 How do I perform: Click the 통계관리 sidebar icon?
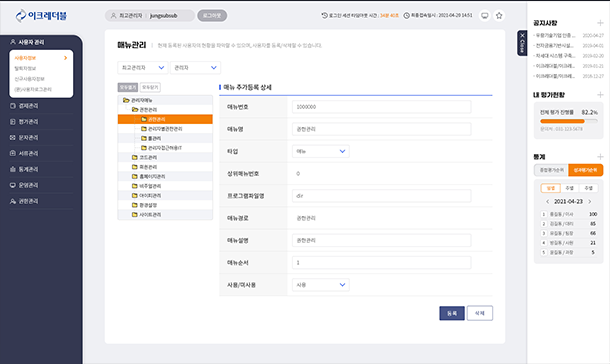click(13, 169)
